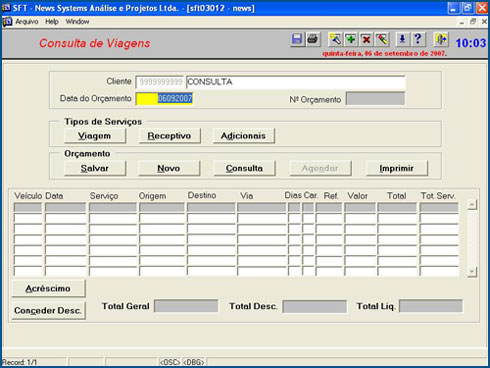
Task: Click the exit door toolbar icon
Action: tap(441, 39)
